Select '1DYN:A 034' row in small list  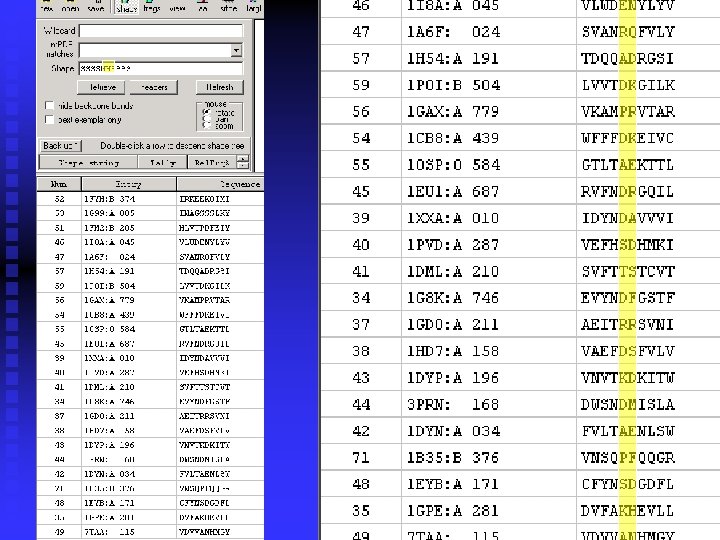(x=150, y=474)
